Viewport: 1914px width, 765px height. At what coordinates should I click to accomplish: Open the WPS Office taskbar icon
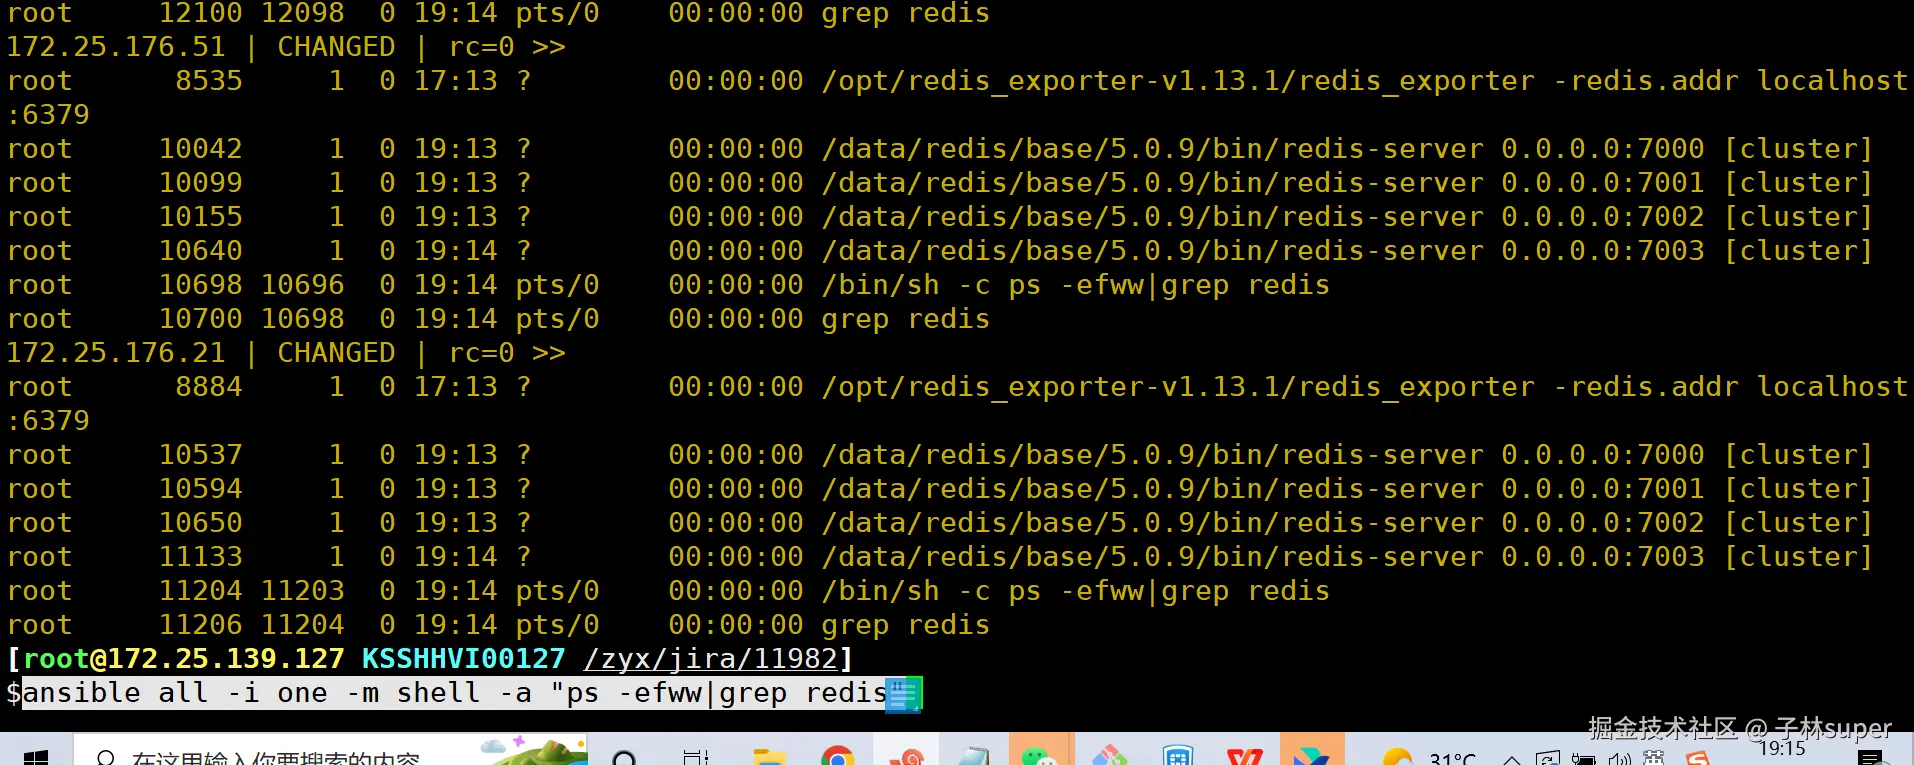tap(1245, 757)
